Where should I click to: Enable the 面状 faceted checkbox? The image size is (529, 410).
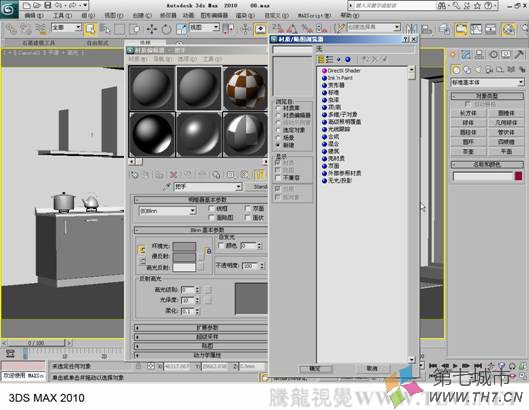tap(247, 218)
